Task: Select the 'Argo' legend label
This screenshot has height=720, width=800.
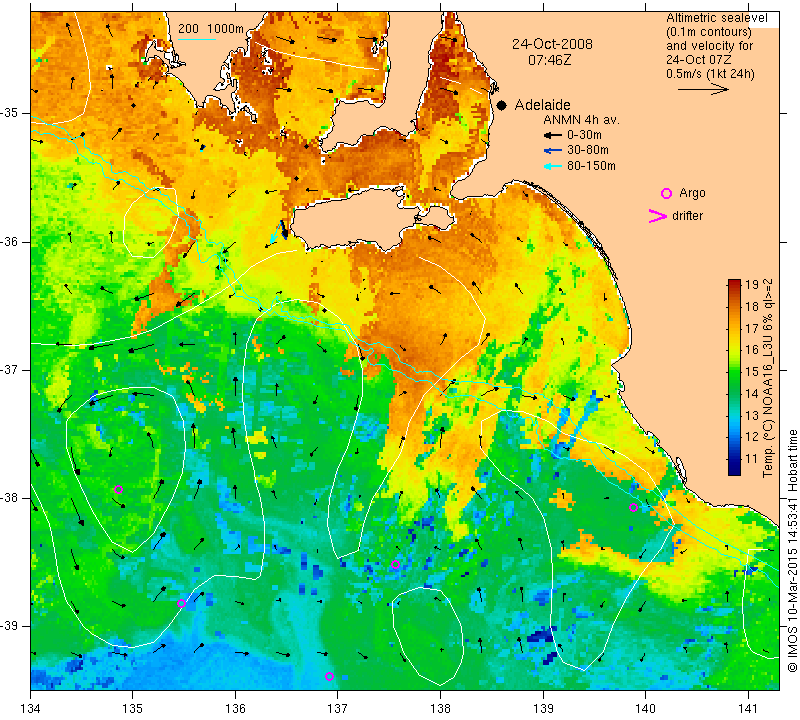Action: click(x=692, y=193)
